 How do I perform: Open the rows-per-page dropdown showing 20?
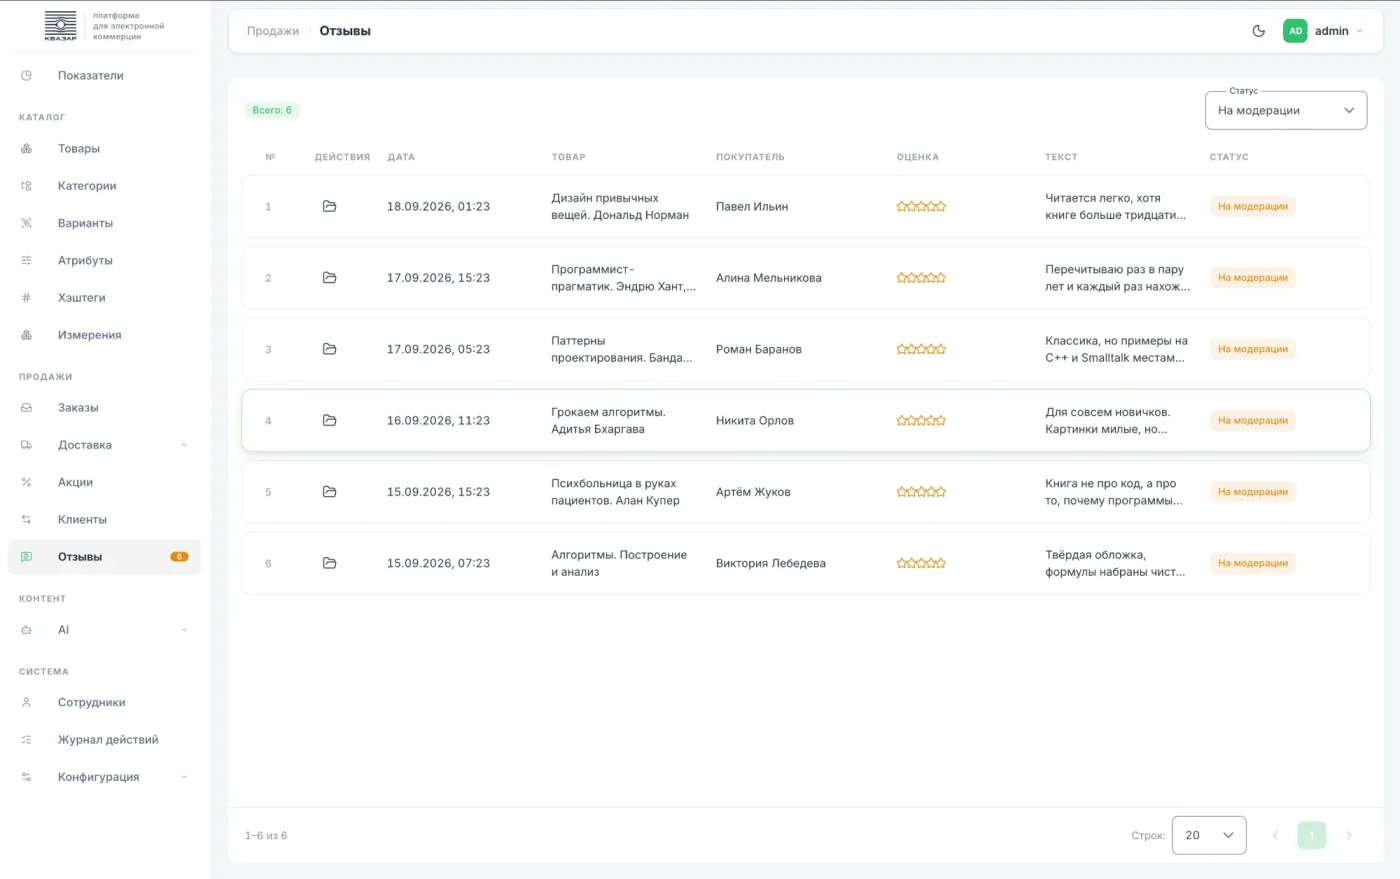tap(1209, 835)
